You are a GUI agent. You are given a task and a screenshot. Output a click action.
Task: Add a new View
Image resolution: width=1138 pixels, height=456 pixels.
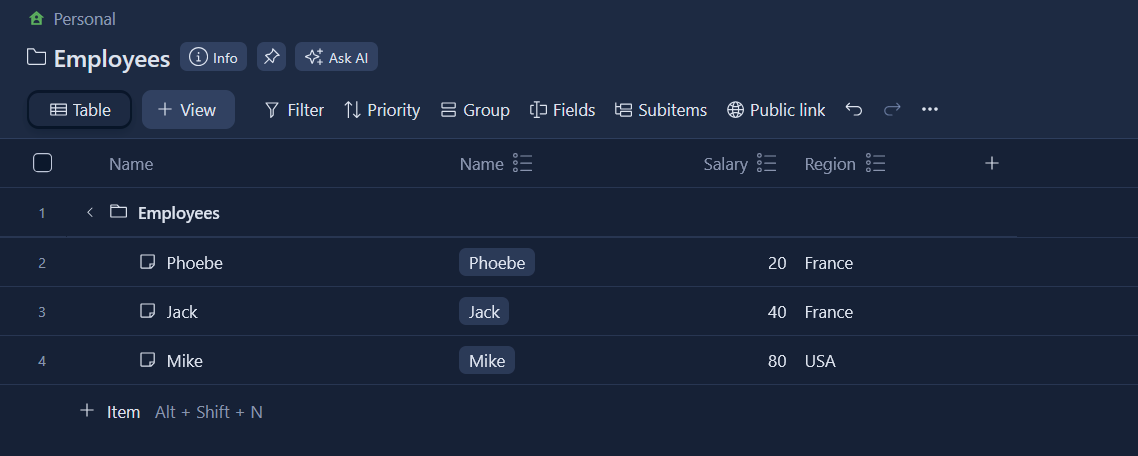pyautogui.click(x=188, y=110)
